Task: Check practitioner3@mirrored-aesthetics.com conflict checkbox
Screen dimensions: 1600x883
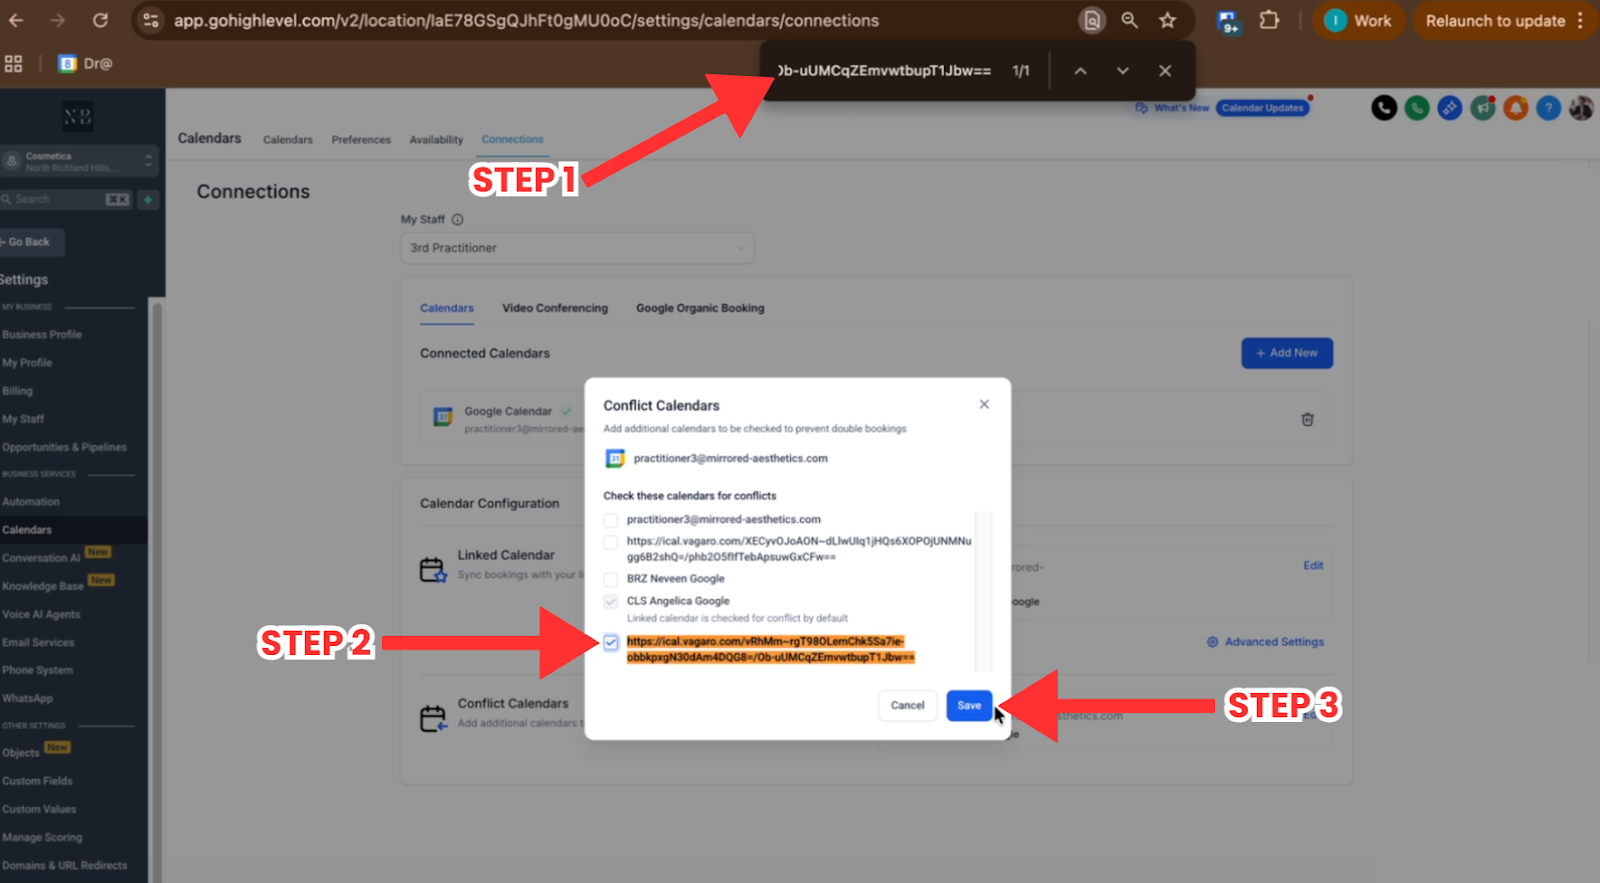Action: 610,520
